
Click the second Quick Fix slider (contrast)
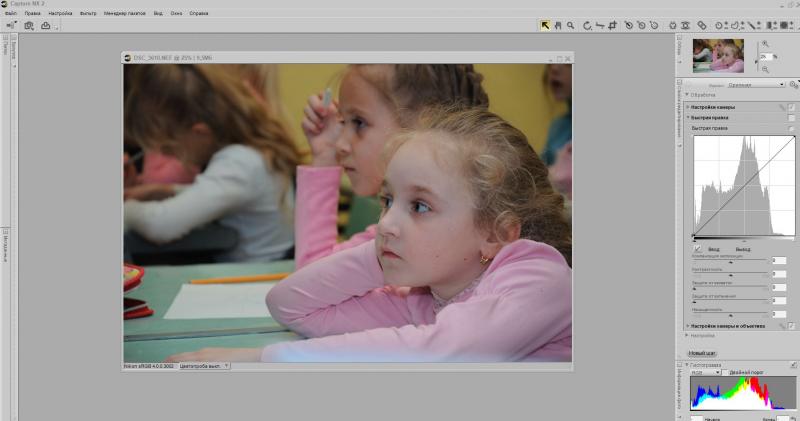[731, 275]
